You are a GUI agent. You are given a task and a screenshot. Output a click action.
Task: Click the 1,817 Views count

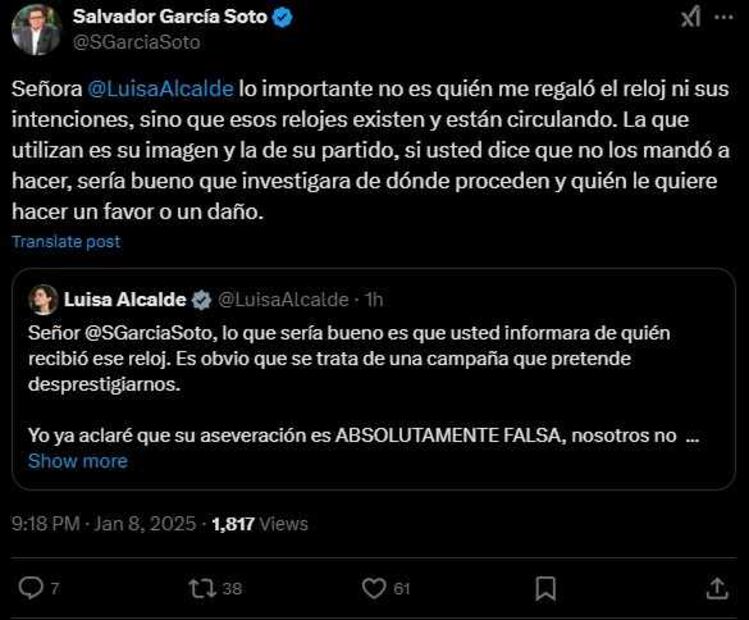click(260, 523)
